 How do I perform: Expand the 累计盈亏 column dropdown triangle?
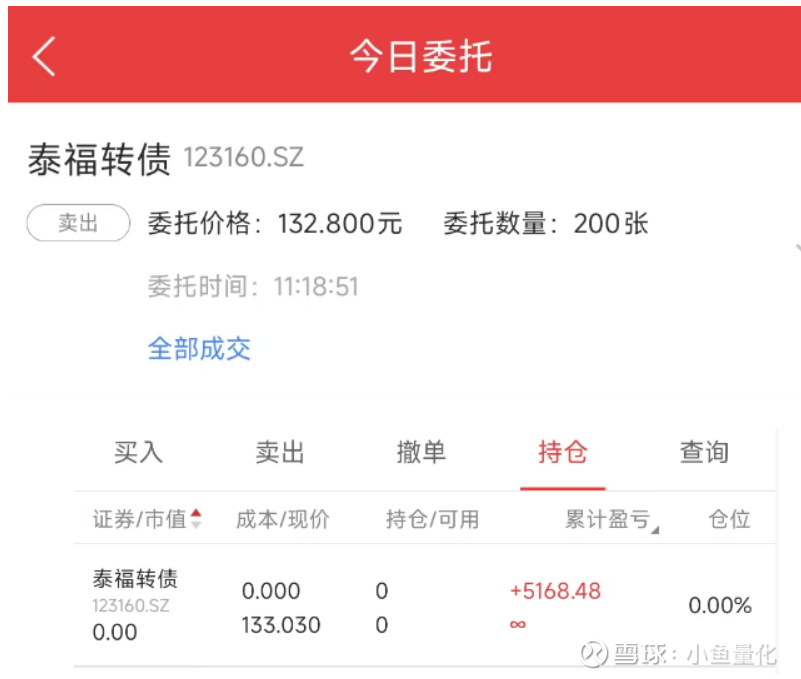click(655, 530)
